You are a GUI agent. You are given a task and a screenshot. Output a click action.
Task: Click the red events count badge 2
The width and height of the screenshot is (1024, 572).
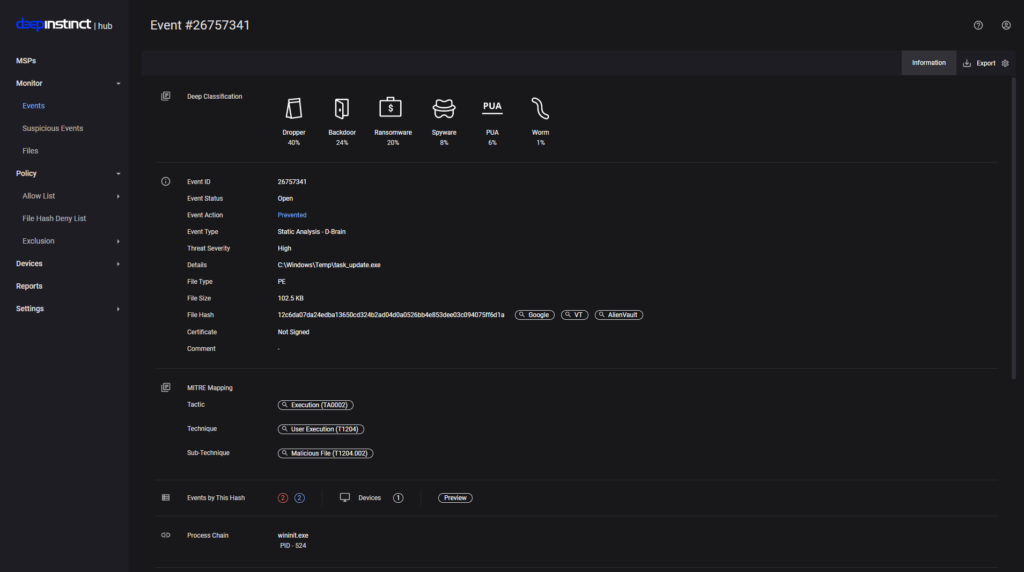[283, 498]
